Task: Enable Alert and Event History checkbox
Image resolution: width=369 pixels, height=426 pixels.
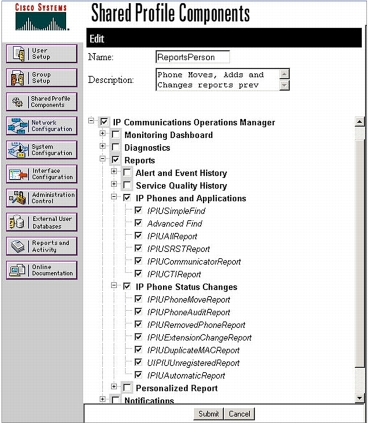Action: pos(127,173)
